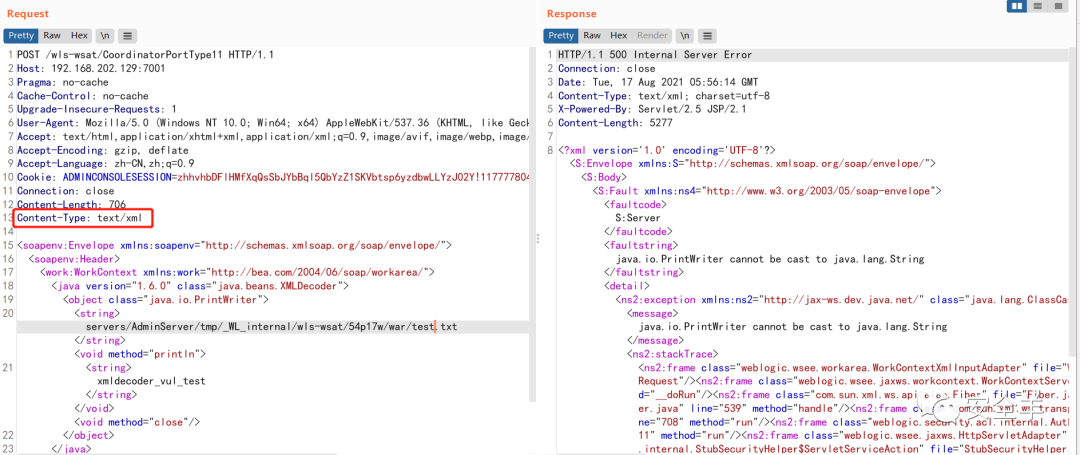Open Request panel hamburger options menu
Viewport: 1080px width, 455px height.
128,36
